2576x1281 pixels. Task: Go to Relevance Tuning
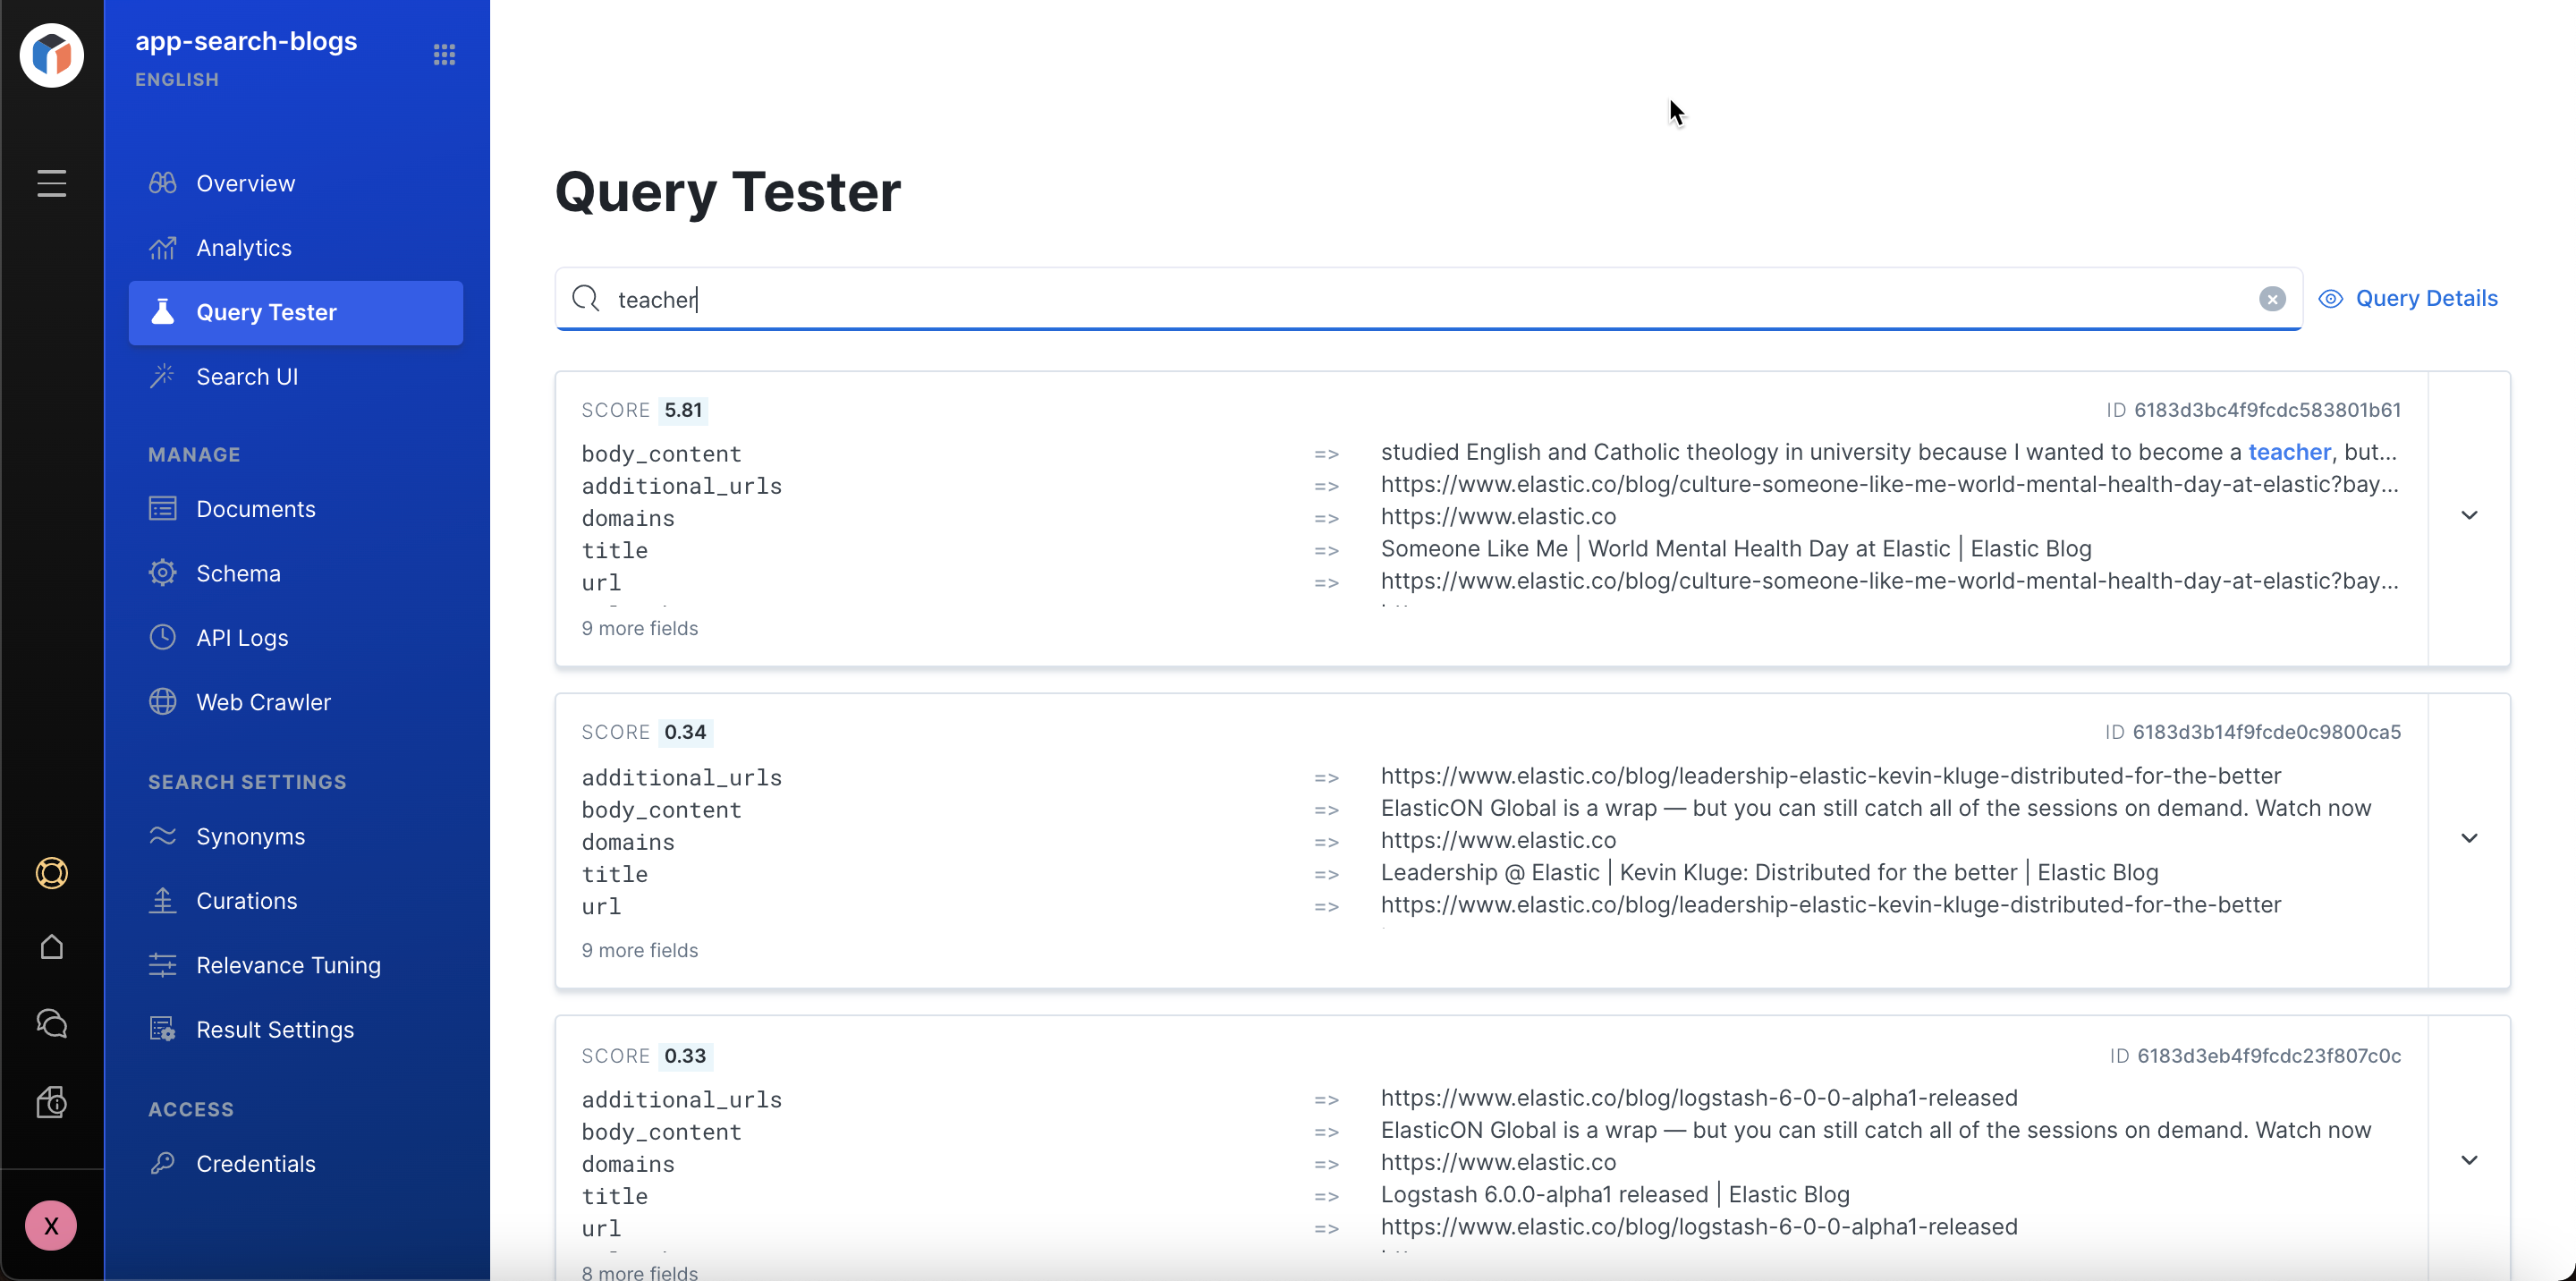click(x=288, y=964)
